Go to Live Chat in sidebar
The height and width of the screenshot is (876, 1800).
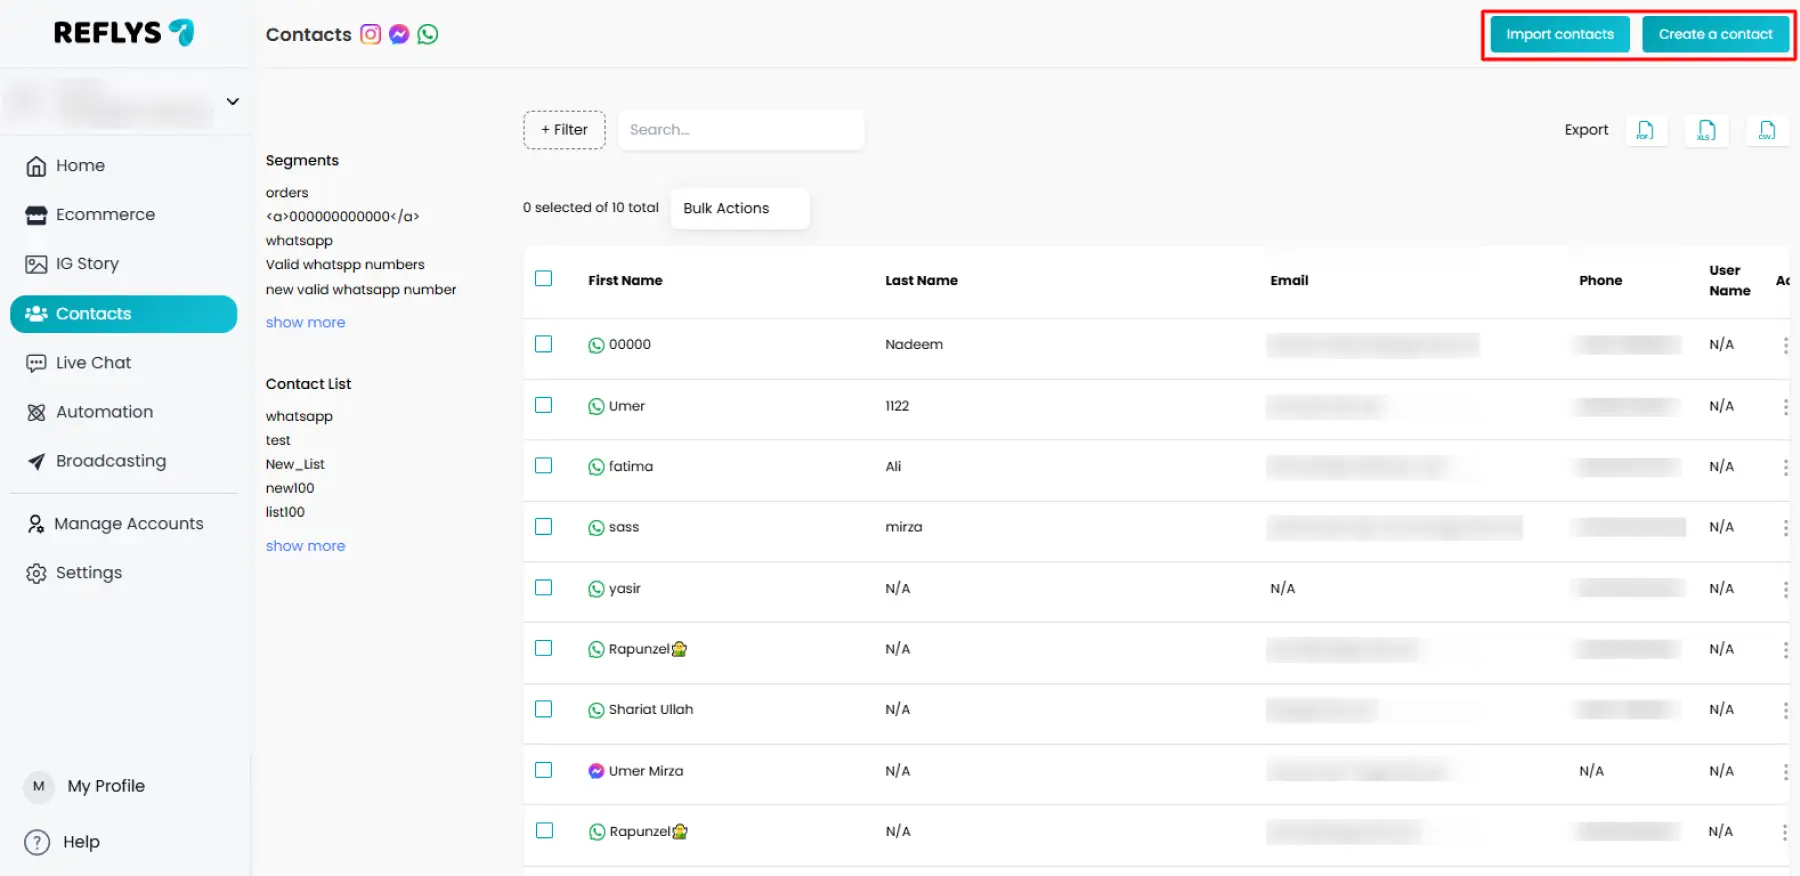[x=93, y=363]
